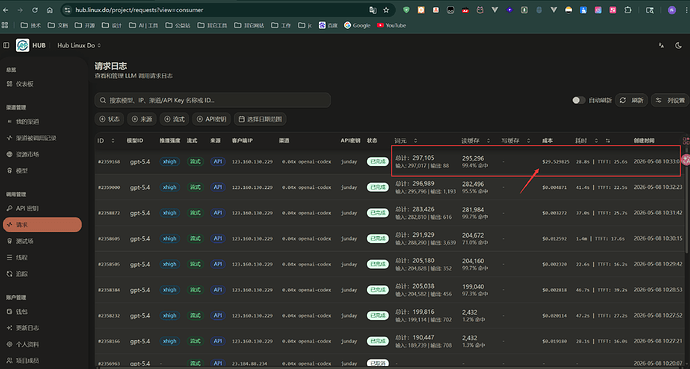Click request ID #2359168
Screen dimensions: 690x369
tap(109, 162)
